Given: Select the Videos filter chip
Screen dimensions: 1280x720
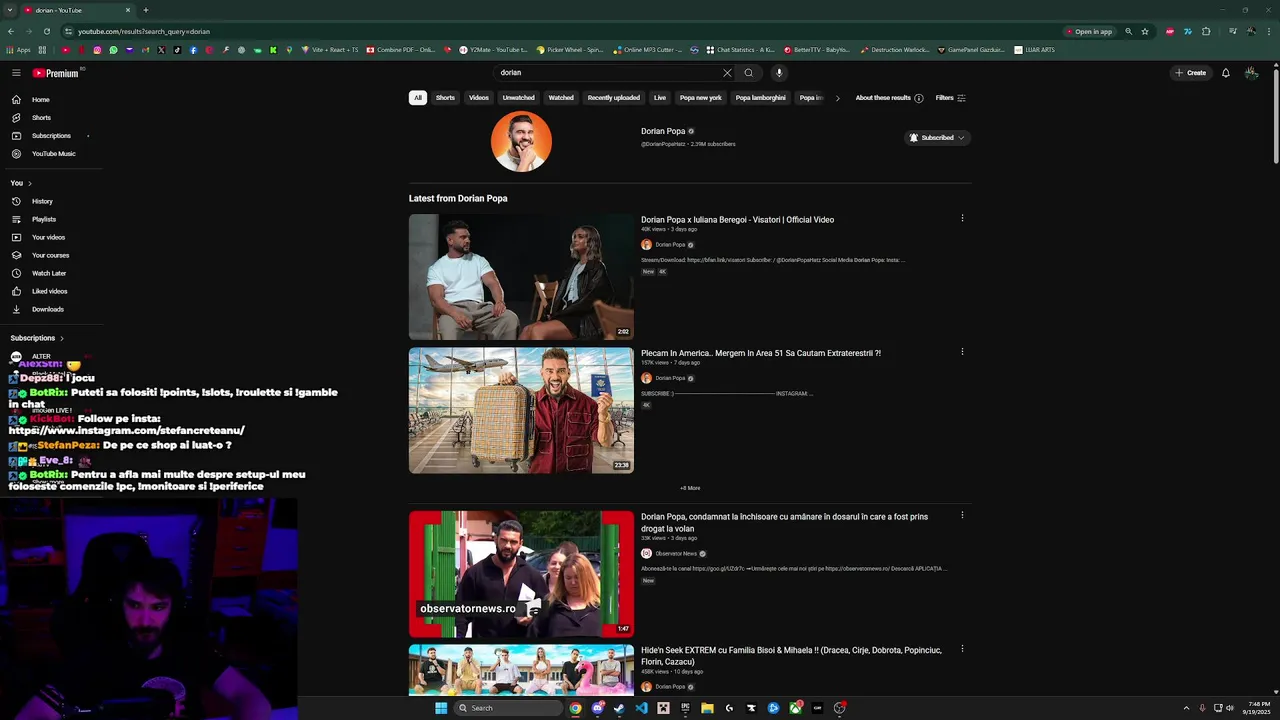Looking at the screenshot, I should tap(479, 98).
